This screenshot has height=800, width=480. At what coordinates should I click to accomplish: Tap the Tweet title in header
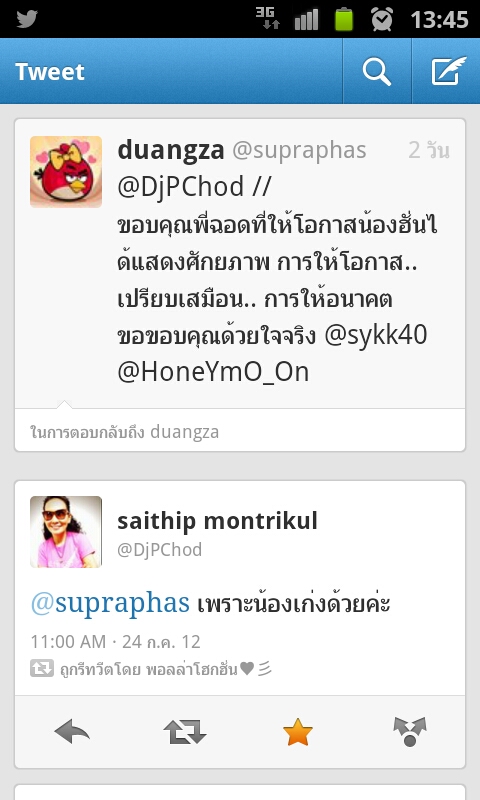pos(50,71)
